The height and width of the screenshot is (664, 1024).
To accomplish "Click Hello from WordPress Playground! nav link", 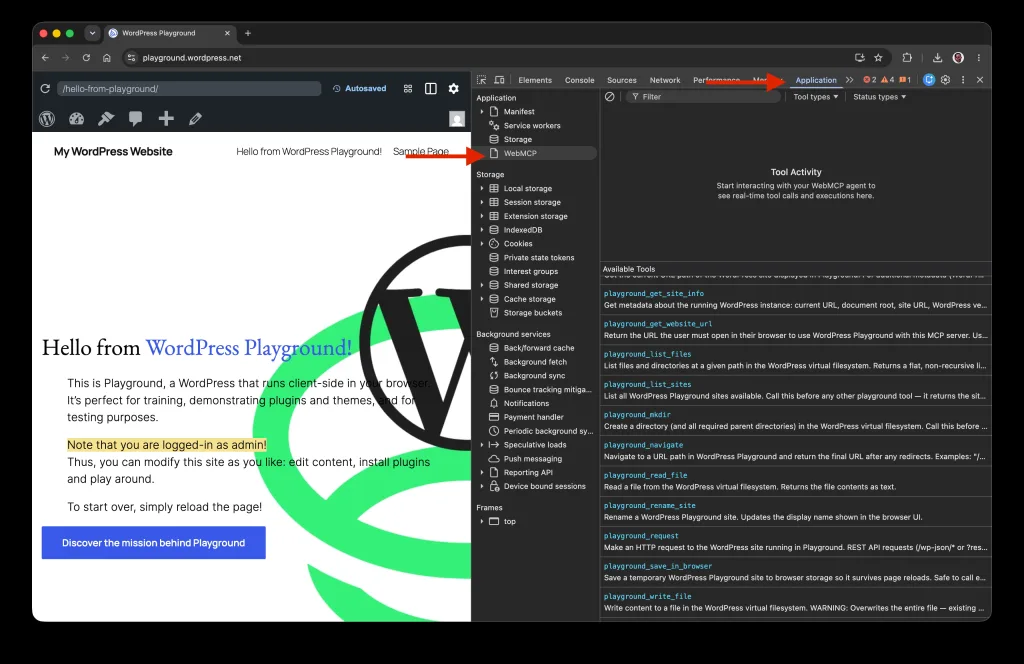I will (309, 151).
